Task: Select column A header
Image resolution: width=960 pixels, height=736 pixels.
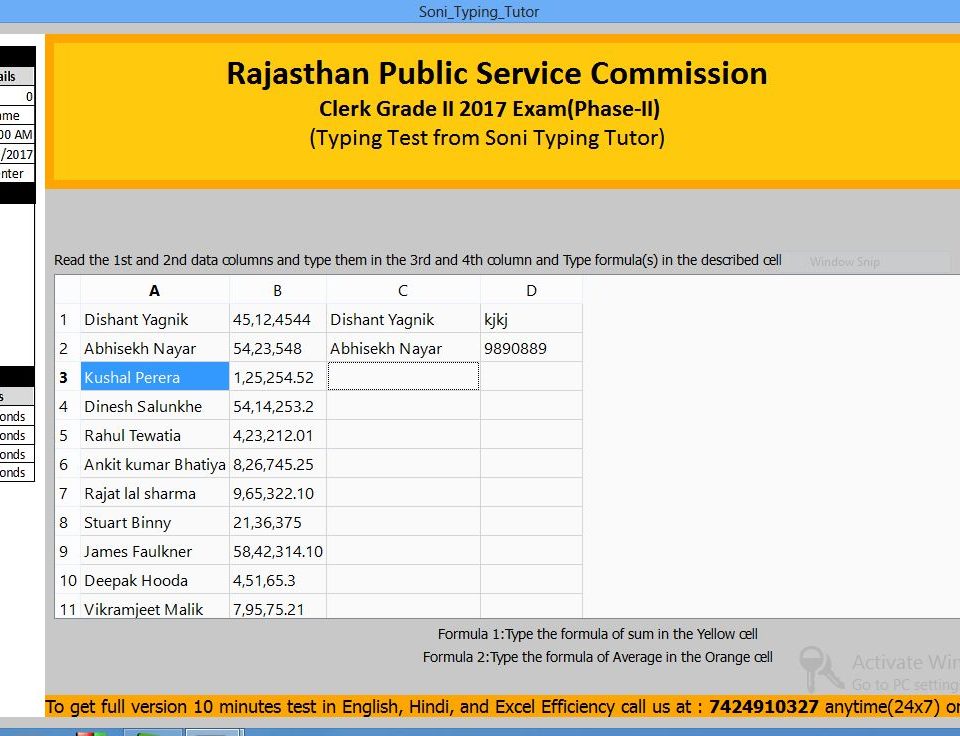Action: click(155, 290)
